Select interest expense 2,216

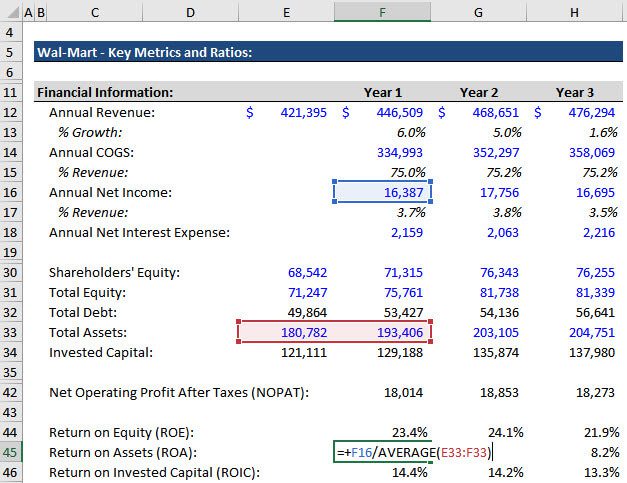tap(599, 232)
